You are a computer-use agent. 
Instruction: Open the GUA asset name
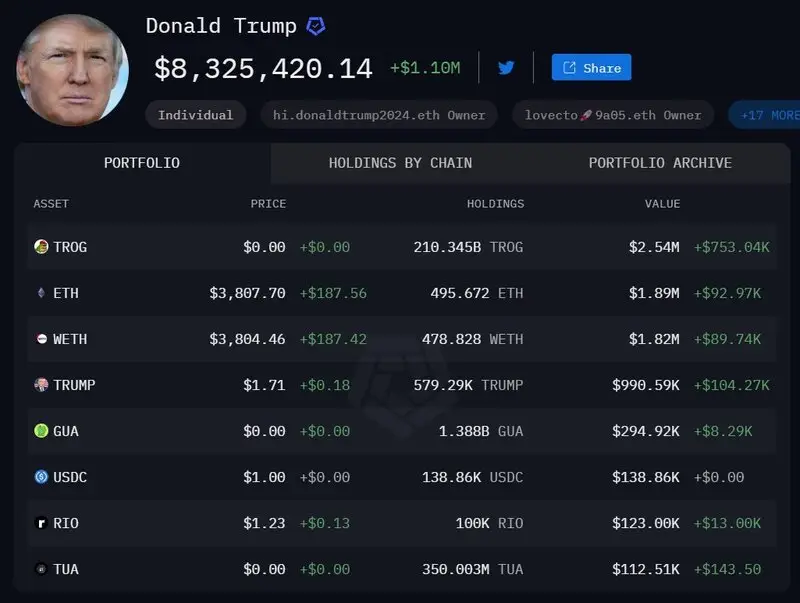(66, 431)
